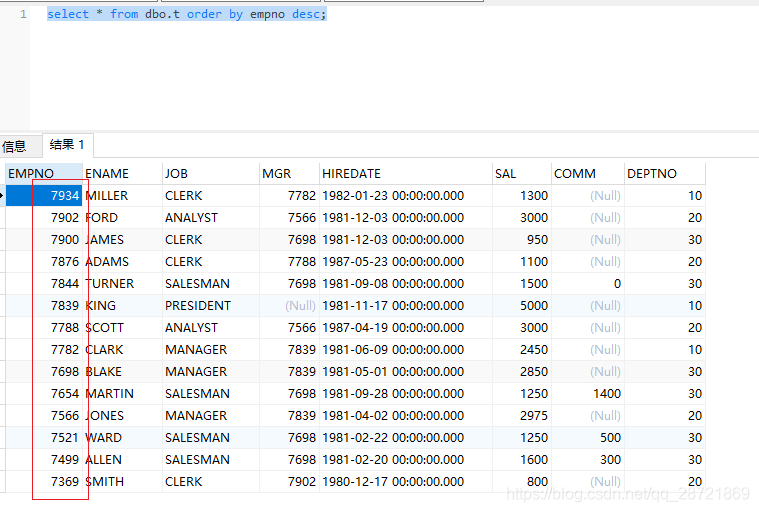Click into the SQL query editor line
The height and width of the screenshot is (512, 759).
(x=186, y=14)
